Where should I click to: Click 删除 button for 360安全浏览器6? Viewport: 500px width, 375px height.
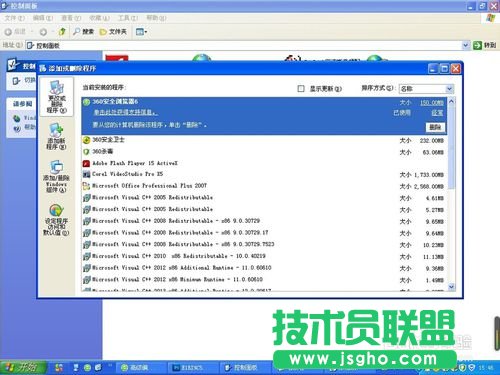435,127
